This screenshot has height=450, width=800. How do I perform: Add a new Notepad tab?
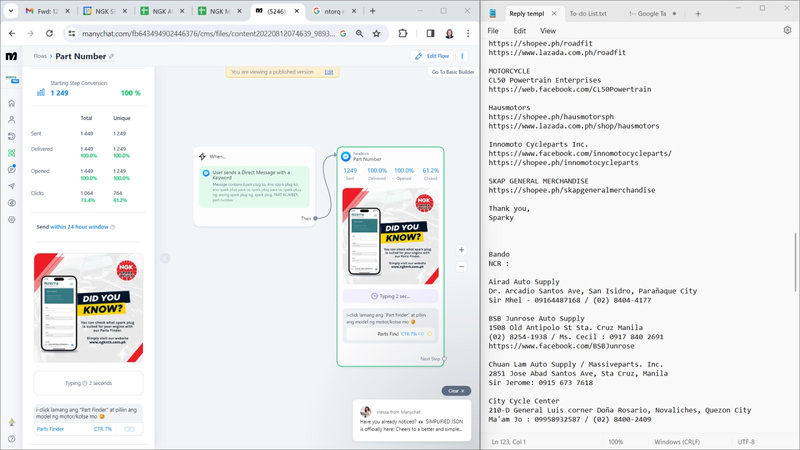pyautogui.click(x=698, y=14)
